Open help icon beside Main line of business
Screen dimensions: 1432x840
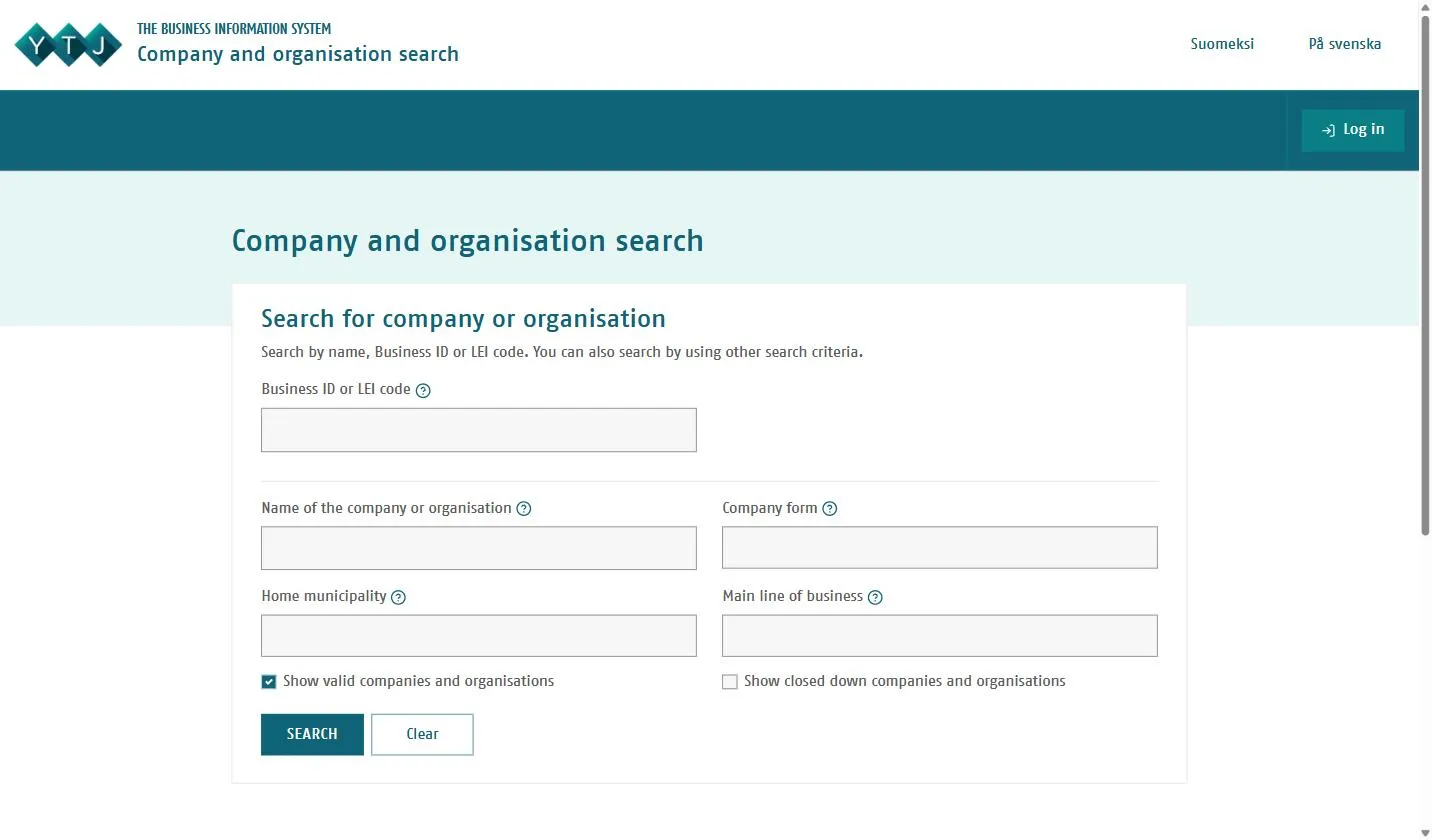tap(876, 597)
